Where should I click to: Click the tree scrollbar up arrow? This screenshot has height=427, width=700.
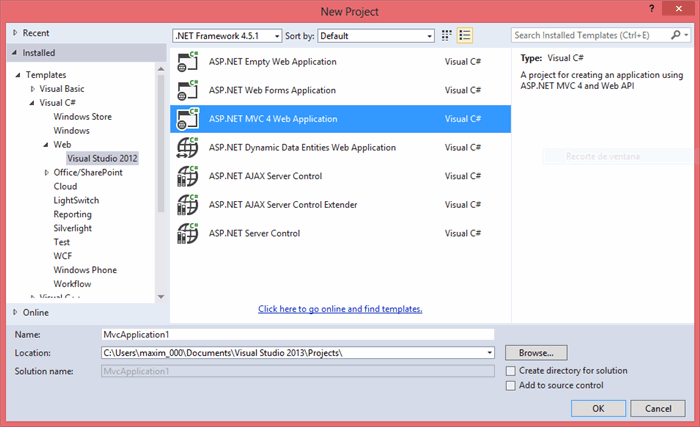[161, 69]
